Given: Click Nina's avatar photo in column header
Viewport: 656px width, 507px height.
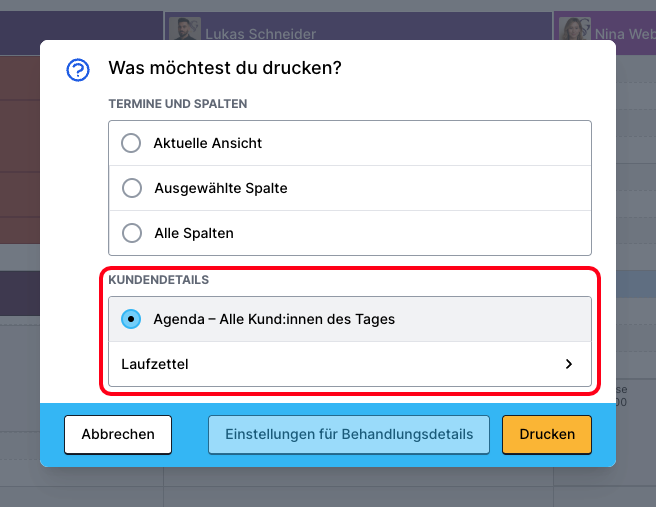Looking at the screenshot, I should pos(574,31).
